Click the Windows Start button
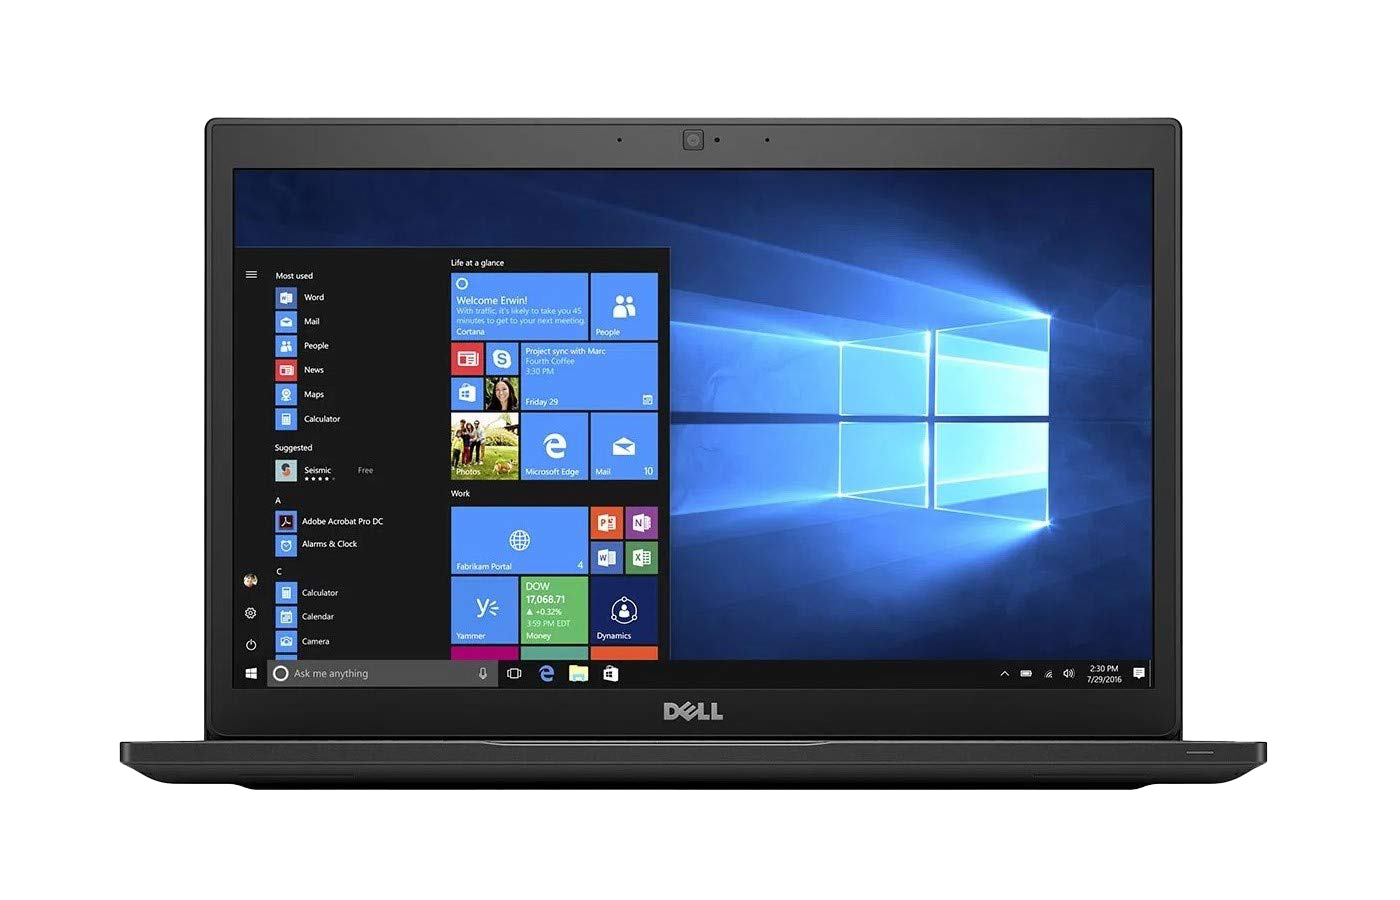Screen dimensions: 1400x900 pos(251,674)
